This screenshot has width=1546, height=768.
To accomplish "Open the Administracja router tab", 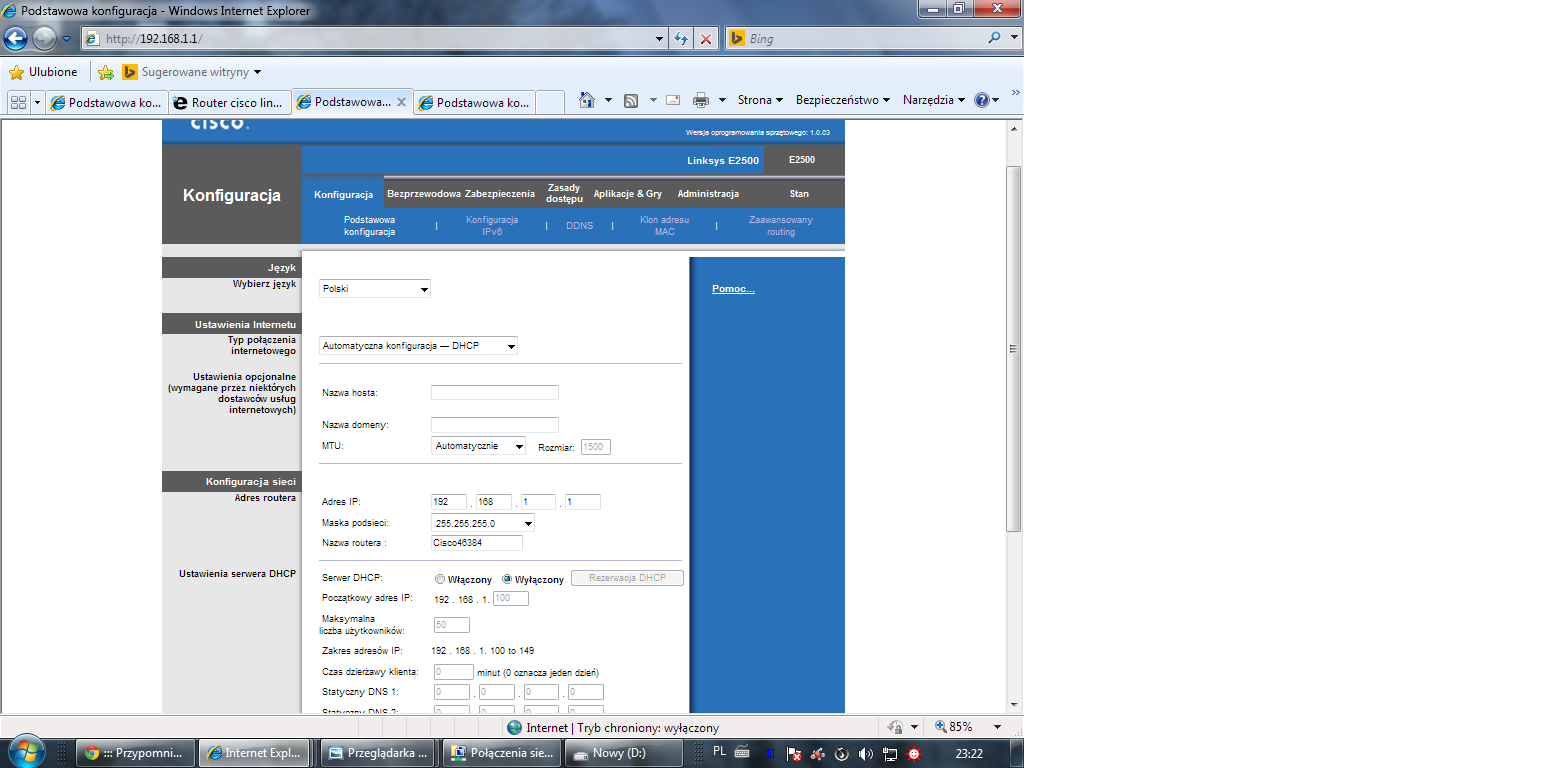I will pos(708,194).
